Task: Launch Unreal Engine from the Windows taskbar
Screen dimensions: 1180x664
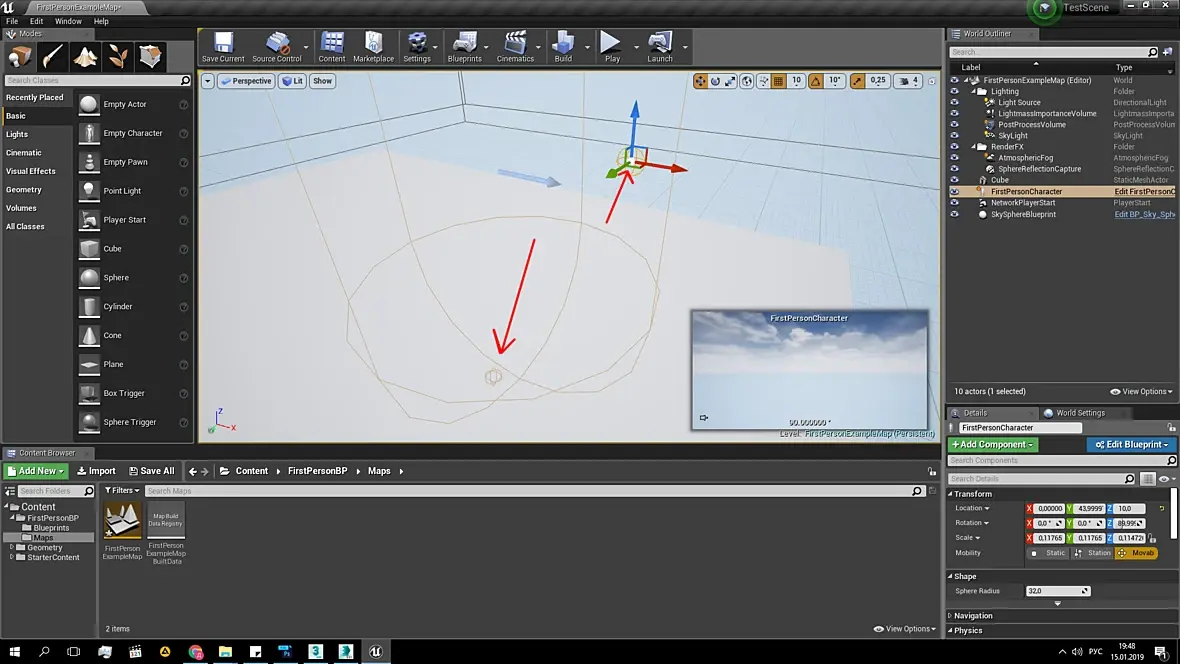Action: 376,651
